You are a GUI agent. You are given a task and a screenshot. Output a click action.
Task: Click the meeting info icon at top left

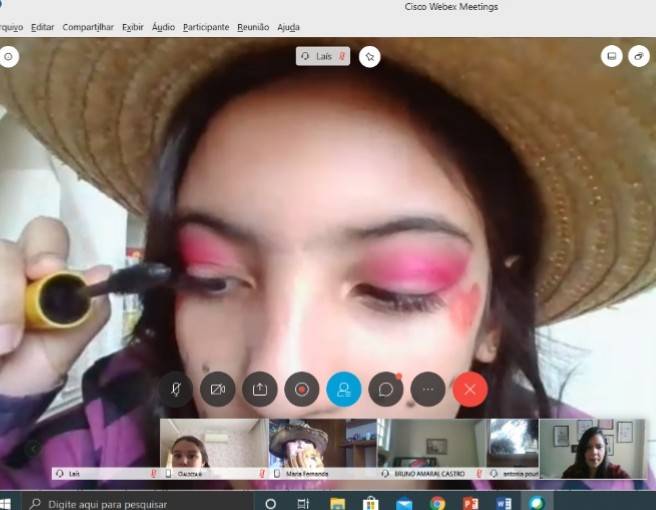pyautogui.click(x=9, y=57)
